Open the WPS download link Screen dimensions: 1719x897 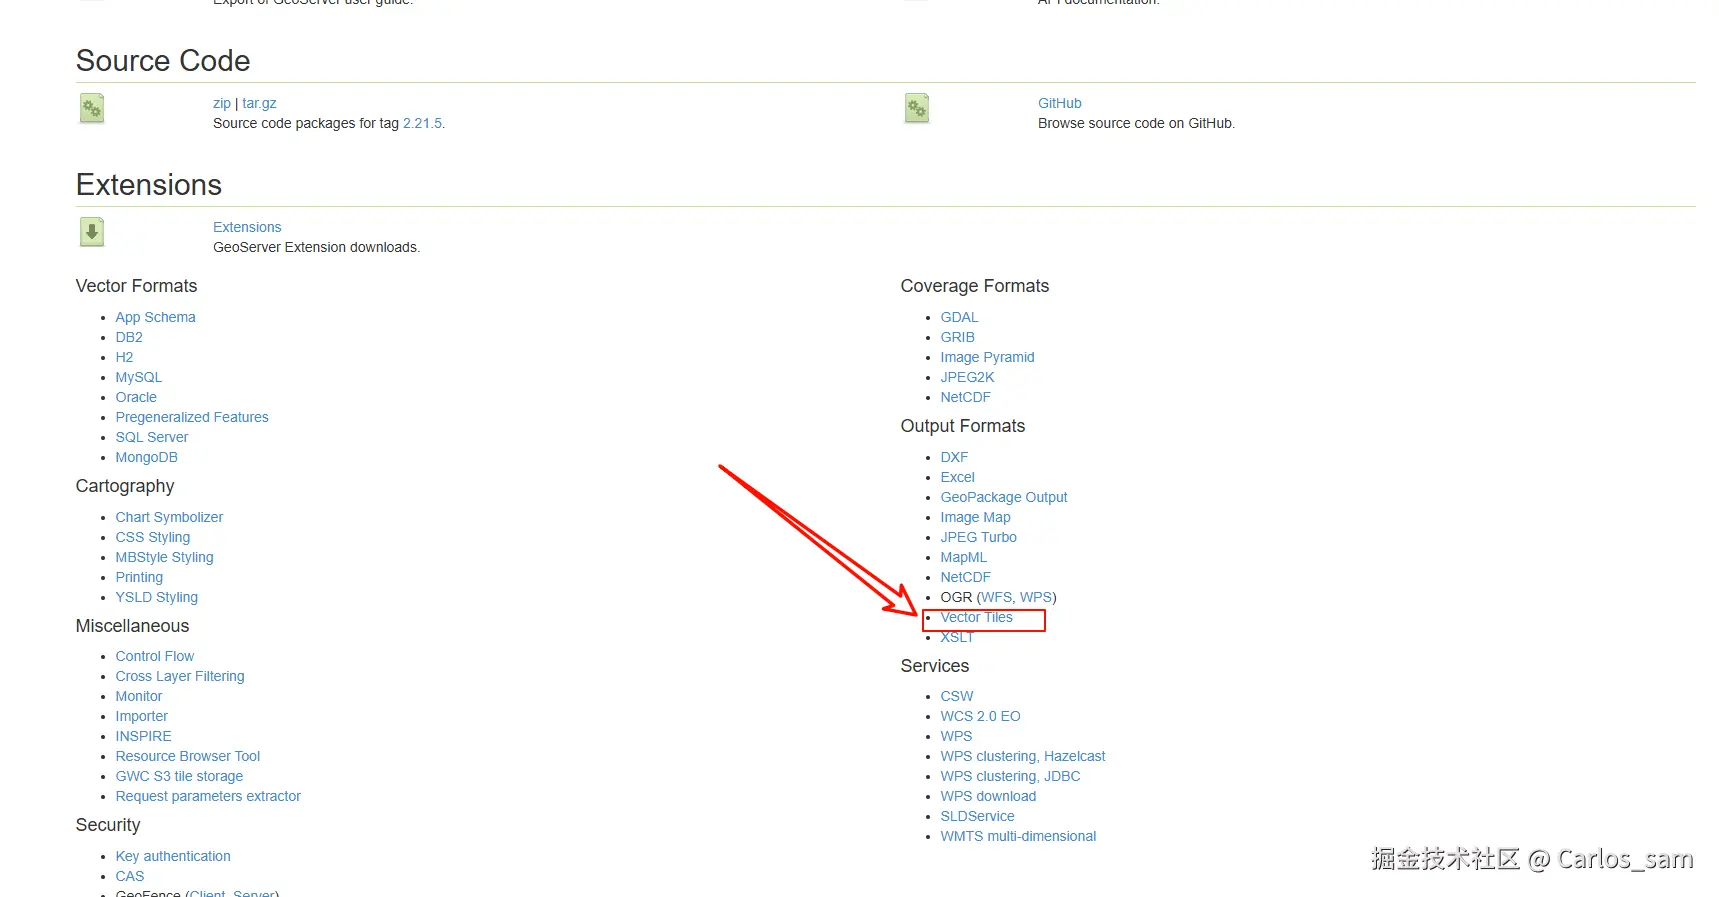(988, 796)
